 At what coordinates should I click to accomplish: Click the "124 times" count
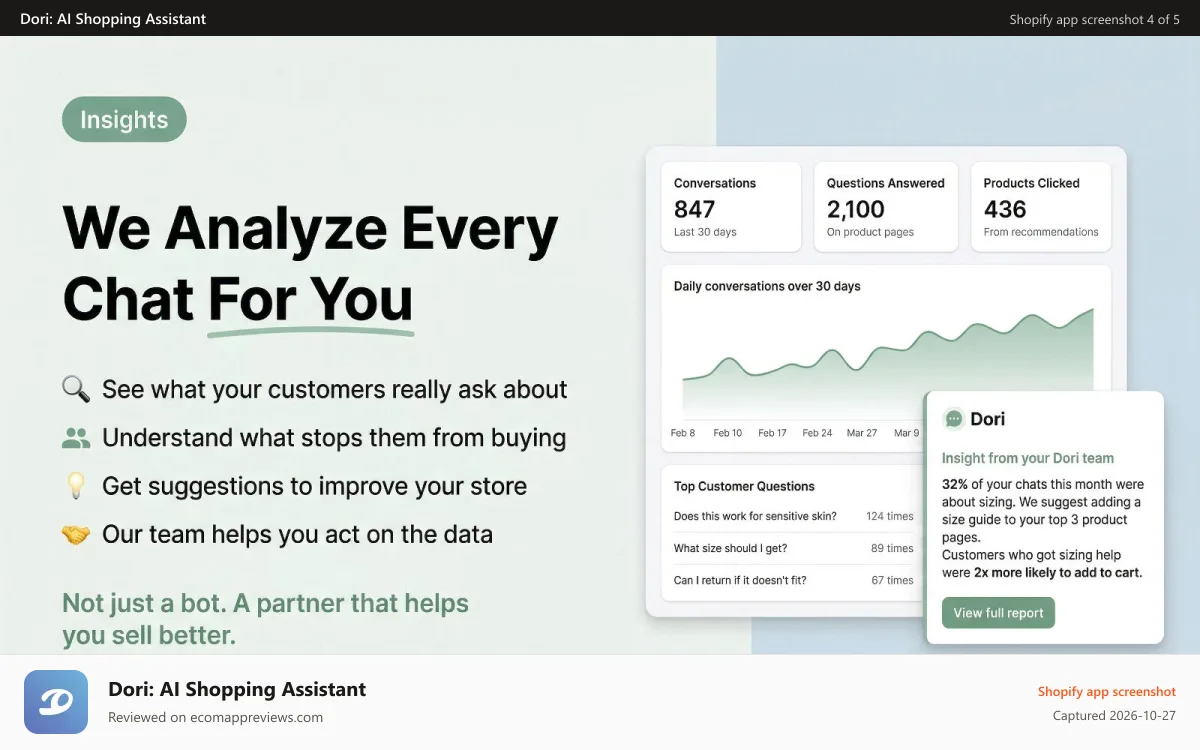click(x=890, y=516)
